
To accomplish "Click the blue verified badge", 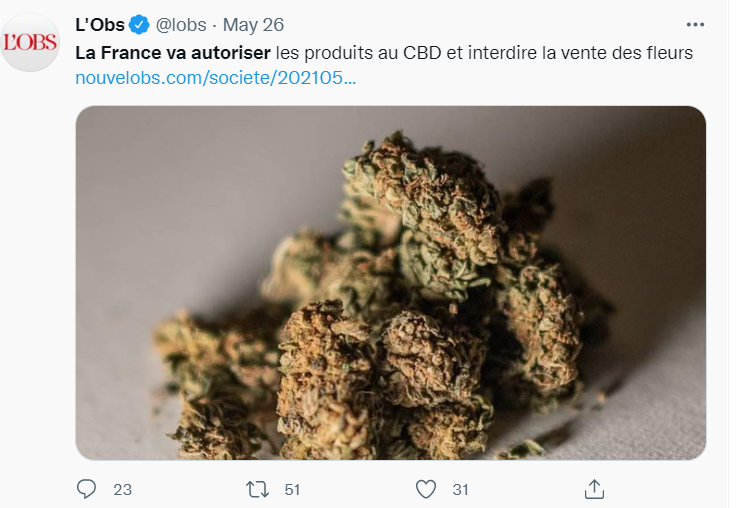I will coord(139,25).
